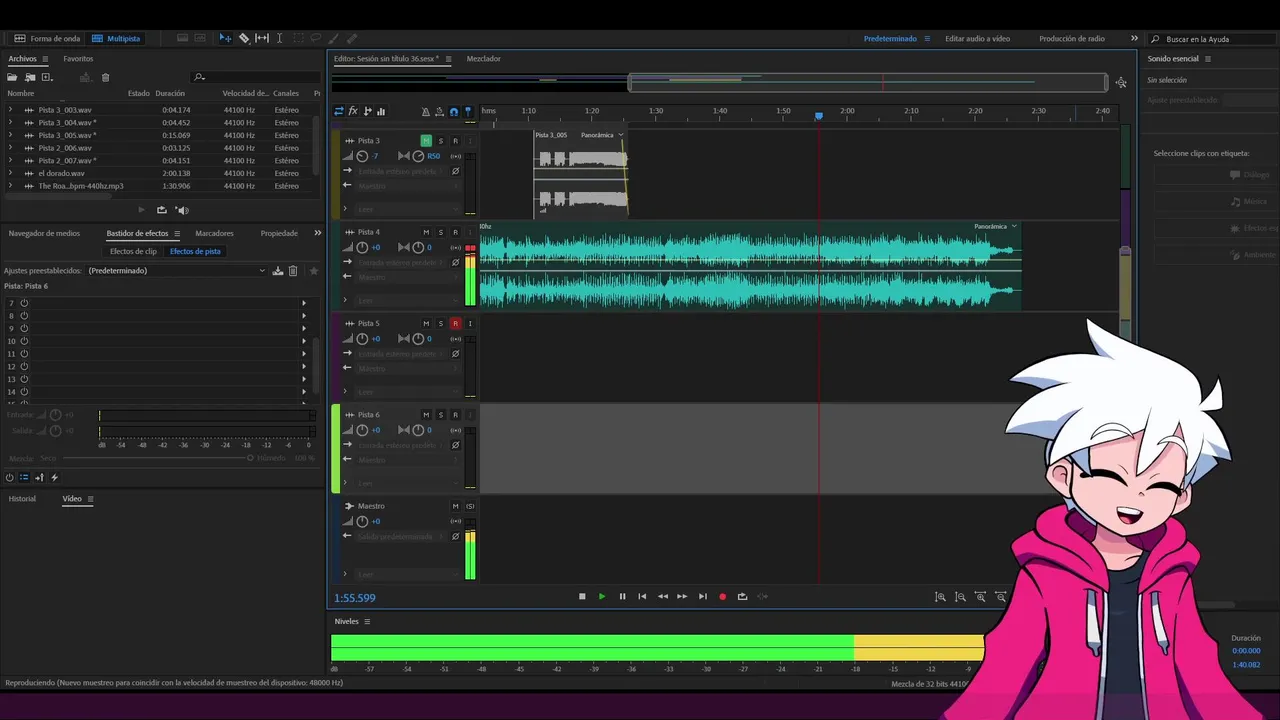Click the red Record button
Screen dimensions: 1280x720
pos(722,596)
